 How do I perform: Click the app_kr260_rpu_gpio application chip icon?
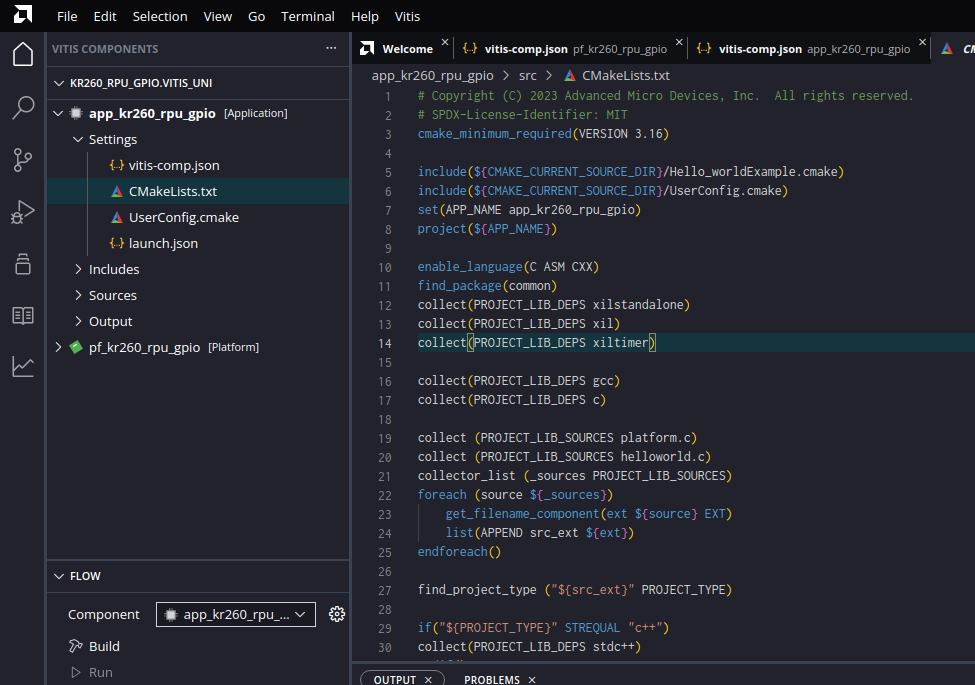pyautogui.click(x=76, y=113)
